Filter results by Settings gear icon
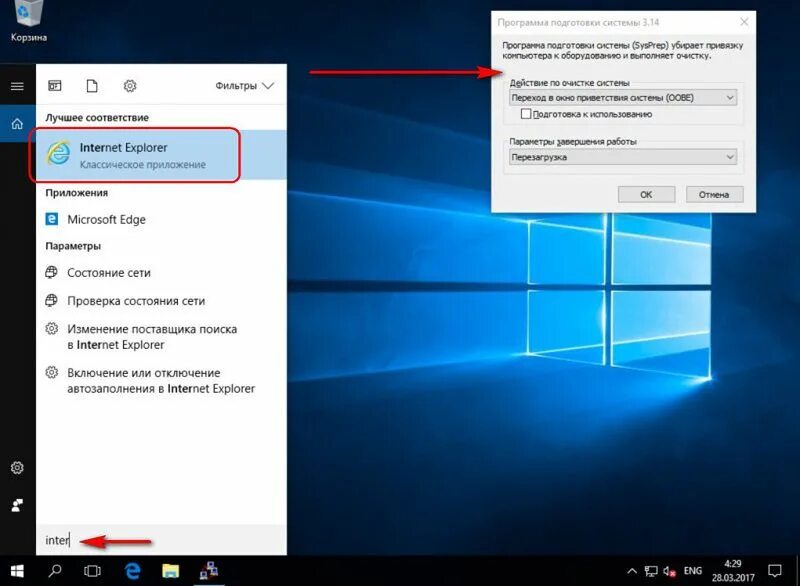The height and width of the screenshot is (586, 800). (130, 86)
